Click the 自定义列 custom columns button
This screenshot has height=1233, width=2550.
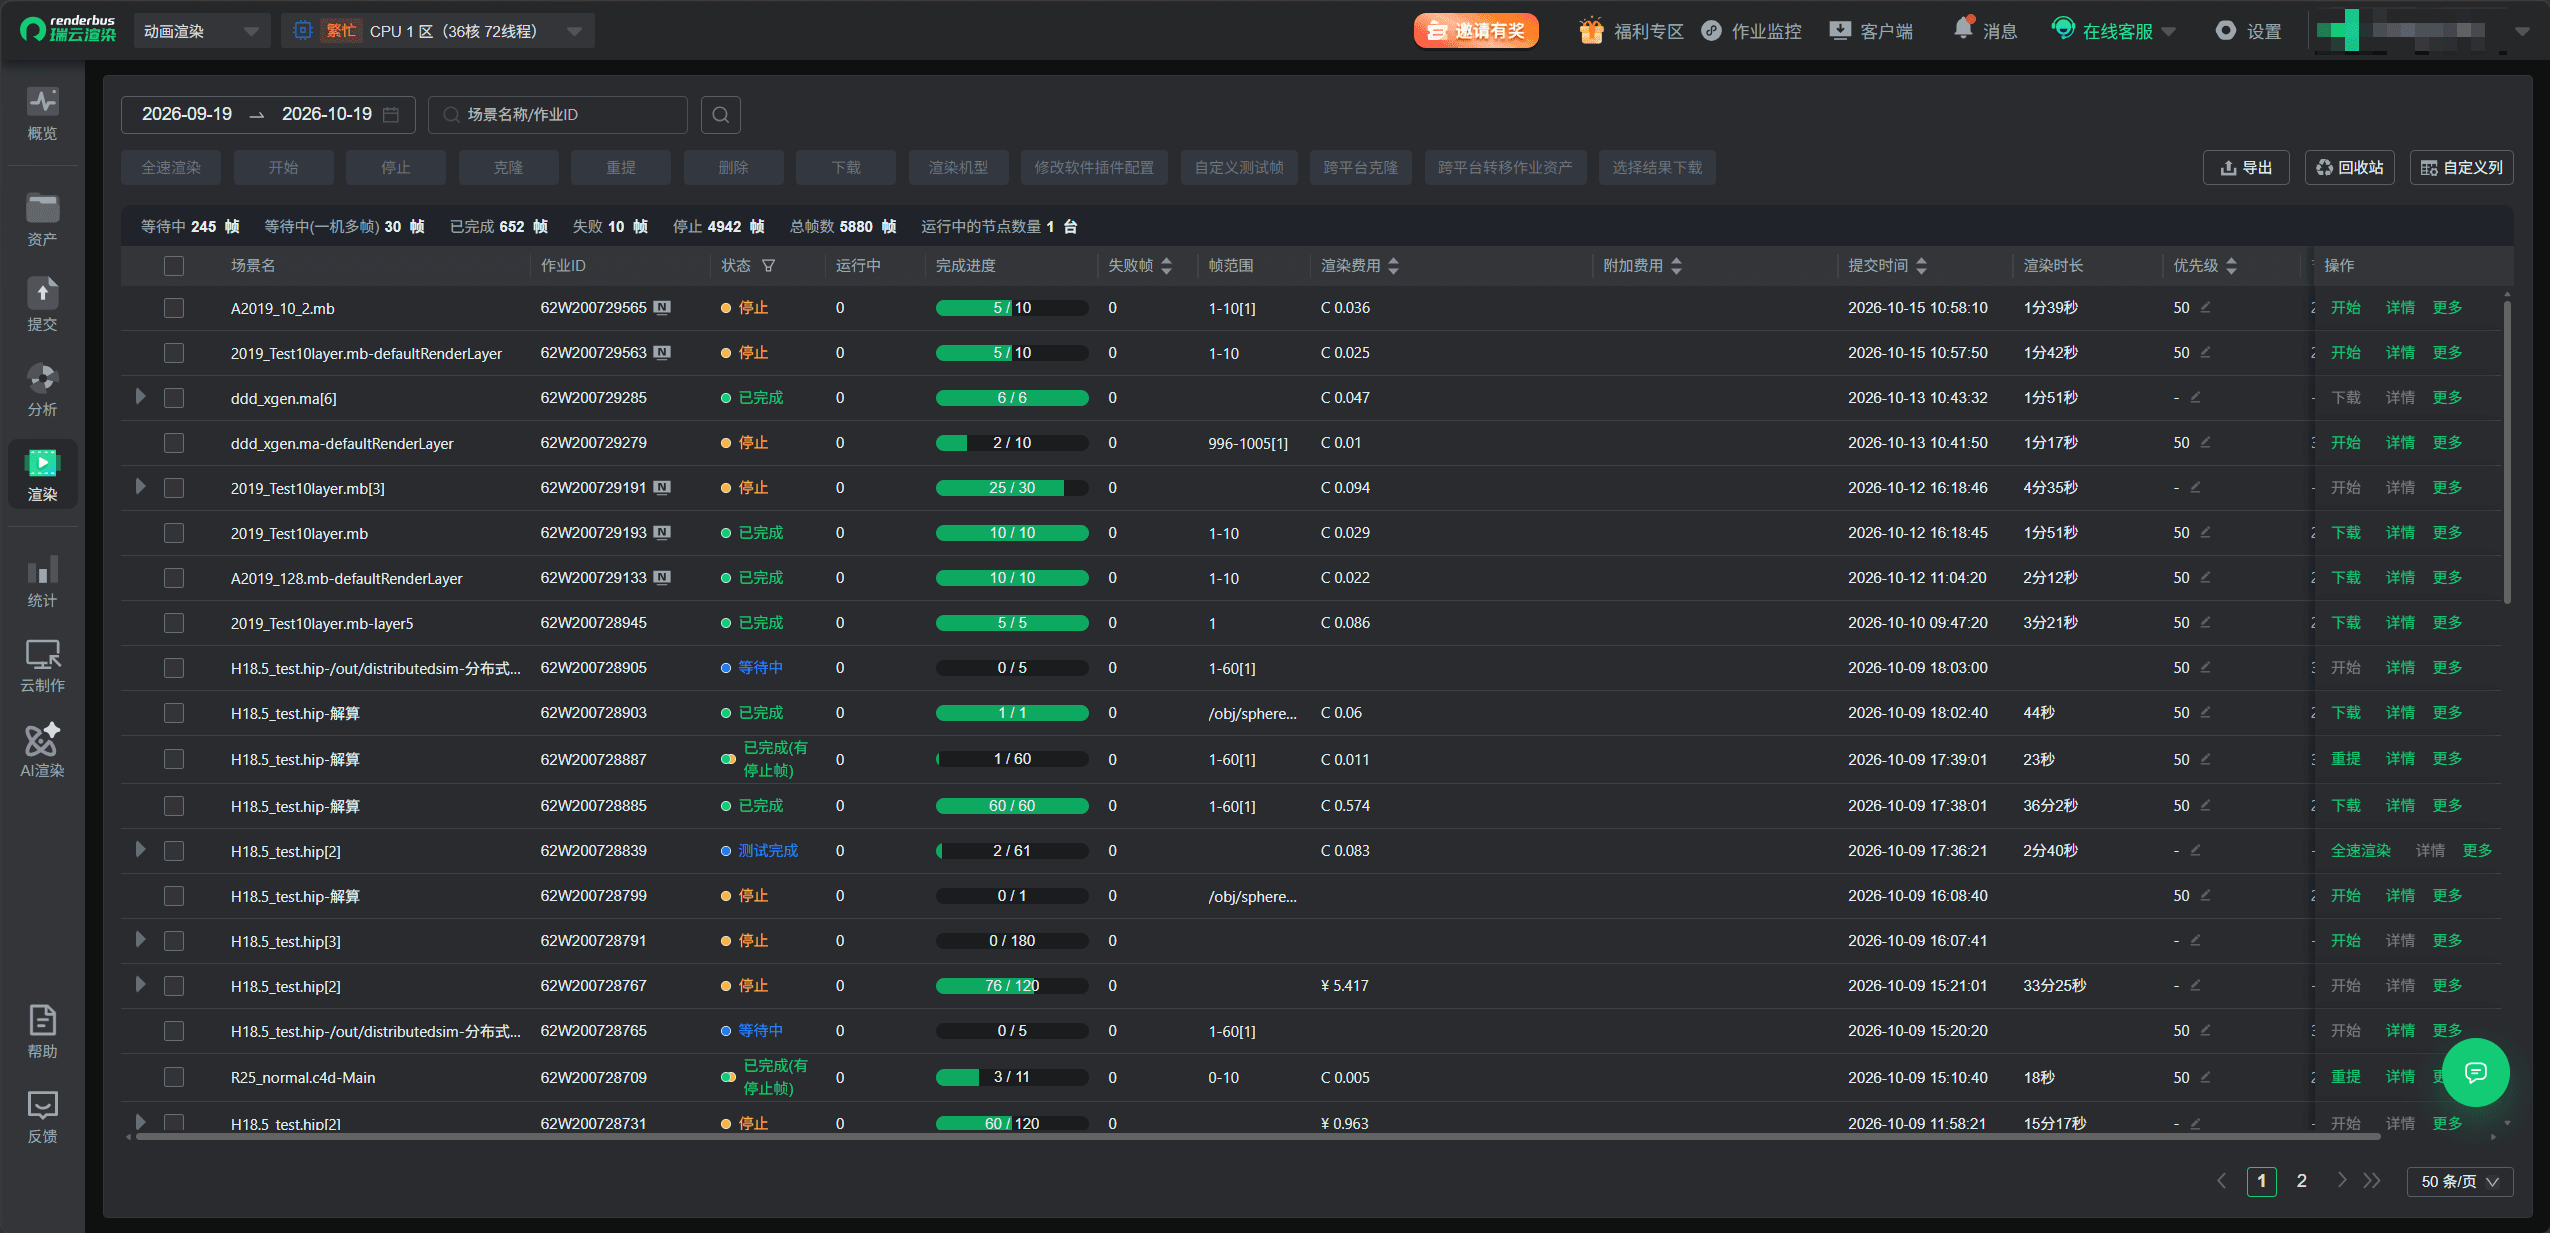(2461, 168)
